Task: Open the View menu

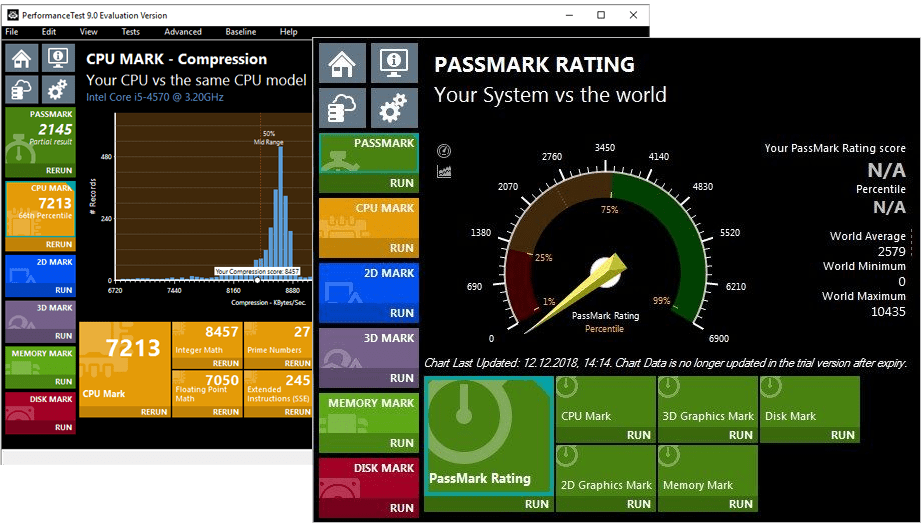Action: tap(89, 32)
